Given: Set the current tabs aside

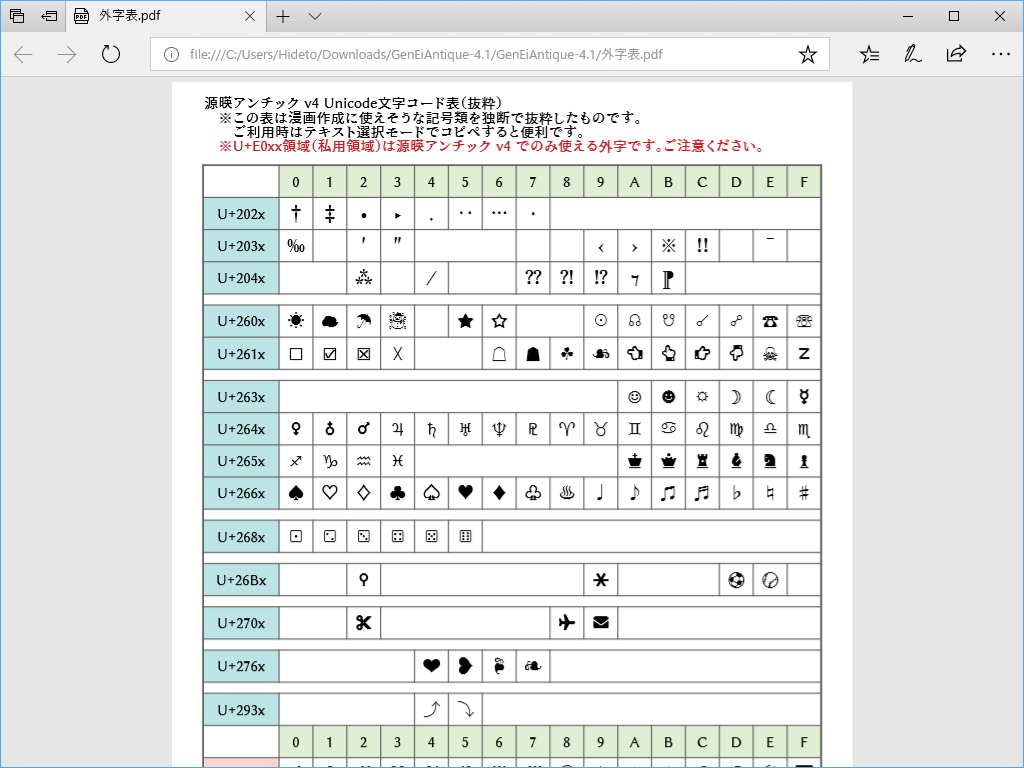Looking at the screenshot, I should click(x=46, y=16).
